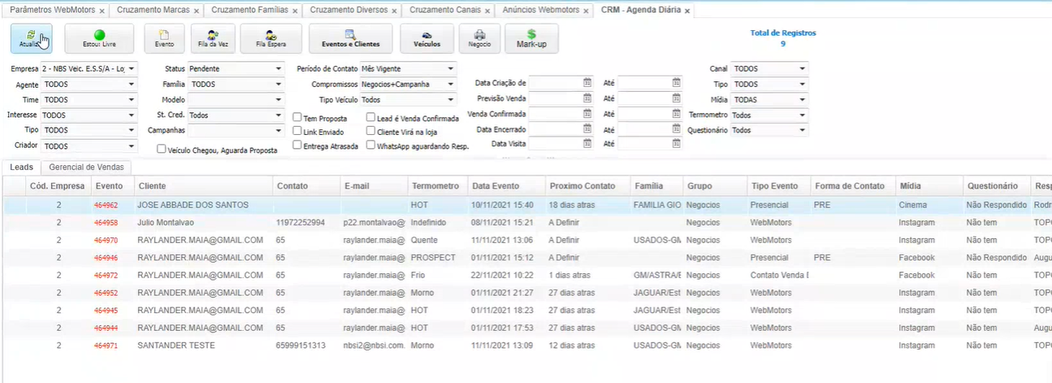Switch to Cruzamento Marcas tab

[x=152, y=11]
